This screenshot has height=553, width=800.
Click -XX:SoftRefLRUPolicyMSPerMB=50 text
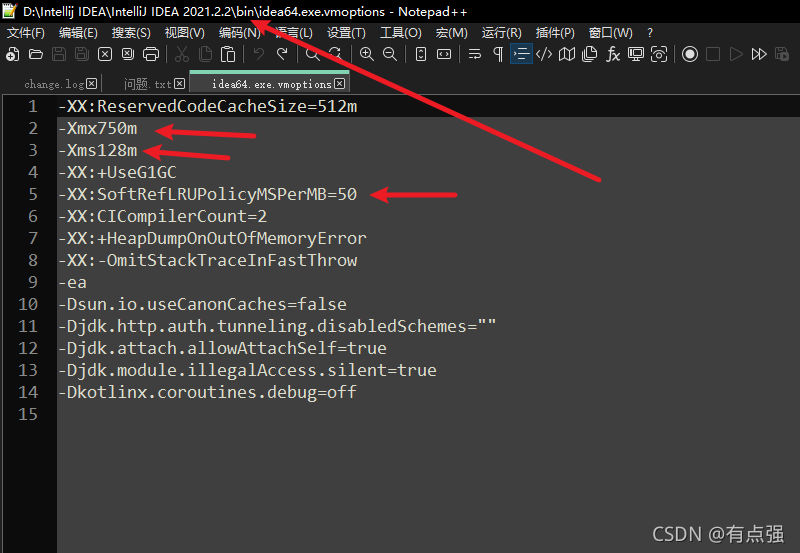(208, 194)
